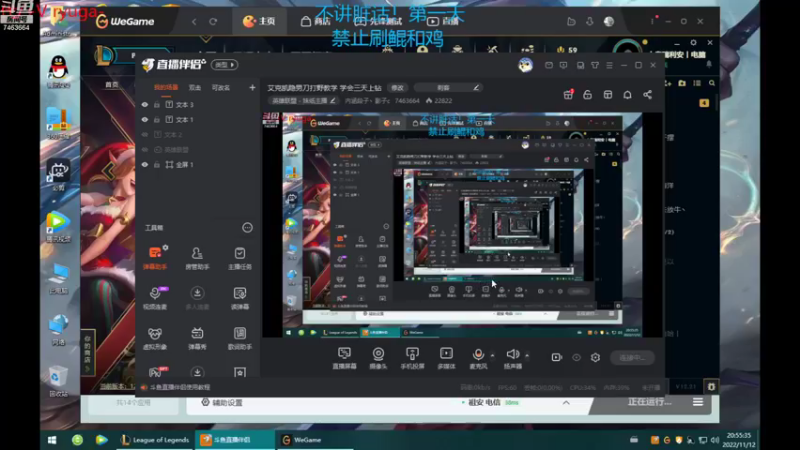Image resolution: width=800 pixels, height=450 pixels.
Task: Click the layout icon beside the bell
Action: [608, 95]
